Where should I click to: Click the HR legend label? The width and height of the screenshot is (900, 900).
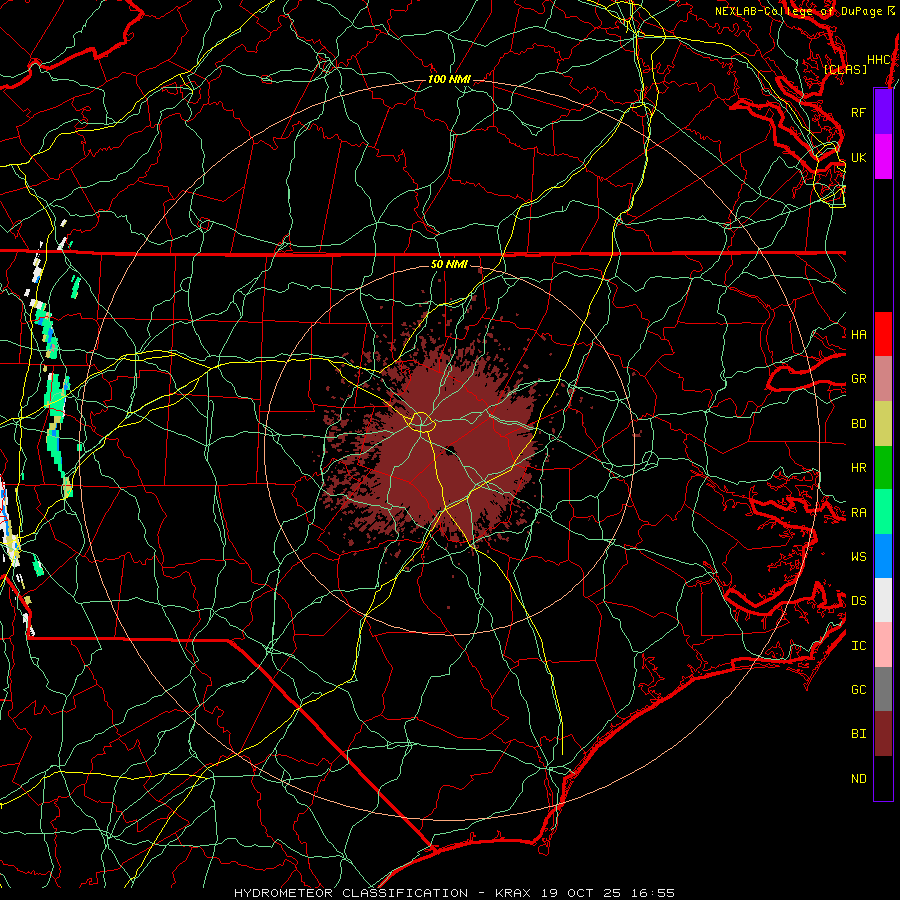click(858, 468)
